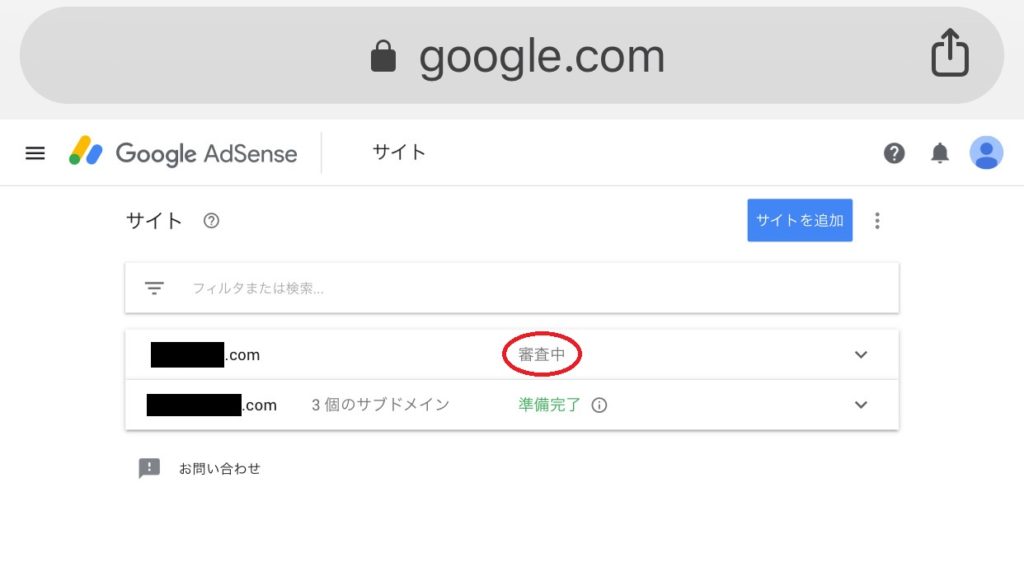Expand the first .com site row
The height and width of the screenshot is (567, 1024).
(x=861, y=355)
